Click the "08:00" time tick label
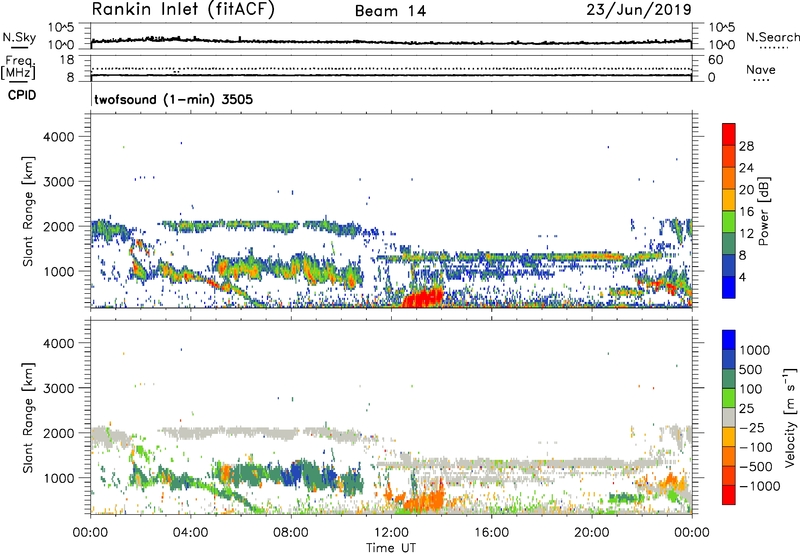Screen dimensions: 800x554 tap(290, 533)
